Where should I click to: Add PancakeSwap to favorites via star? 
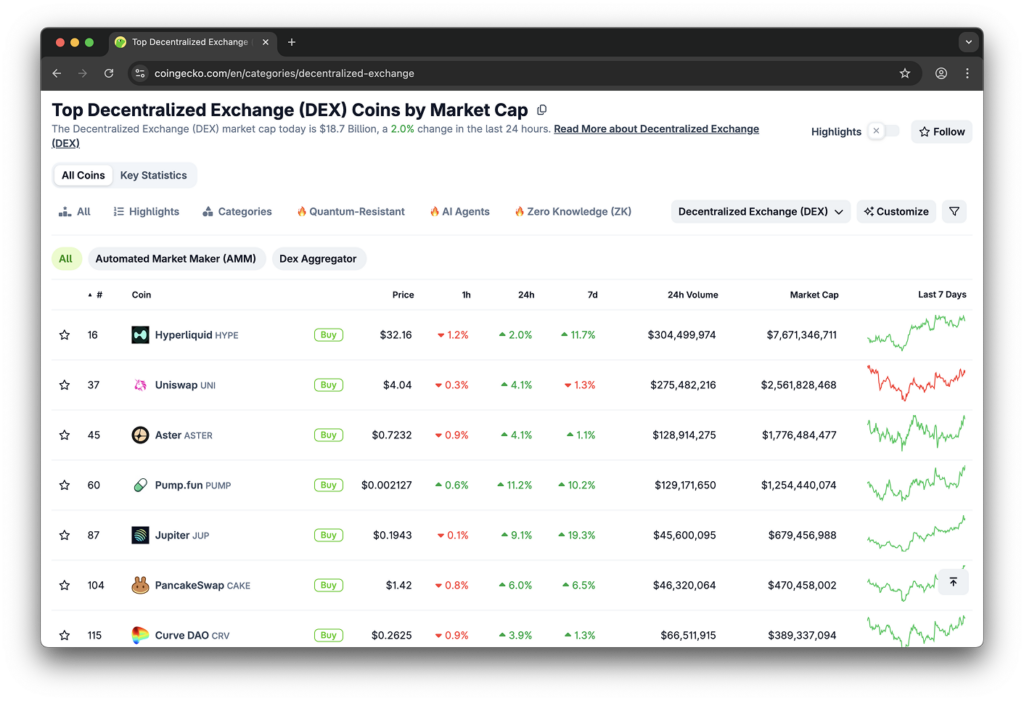coord(64,585)
